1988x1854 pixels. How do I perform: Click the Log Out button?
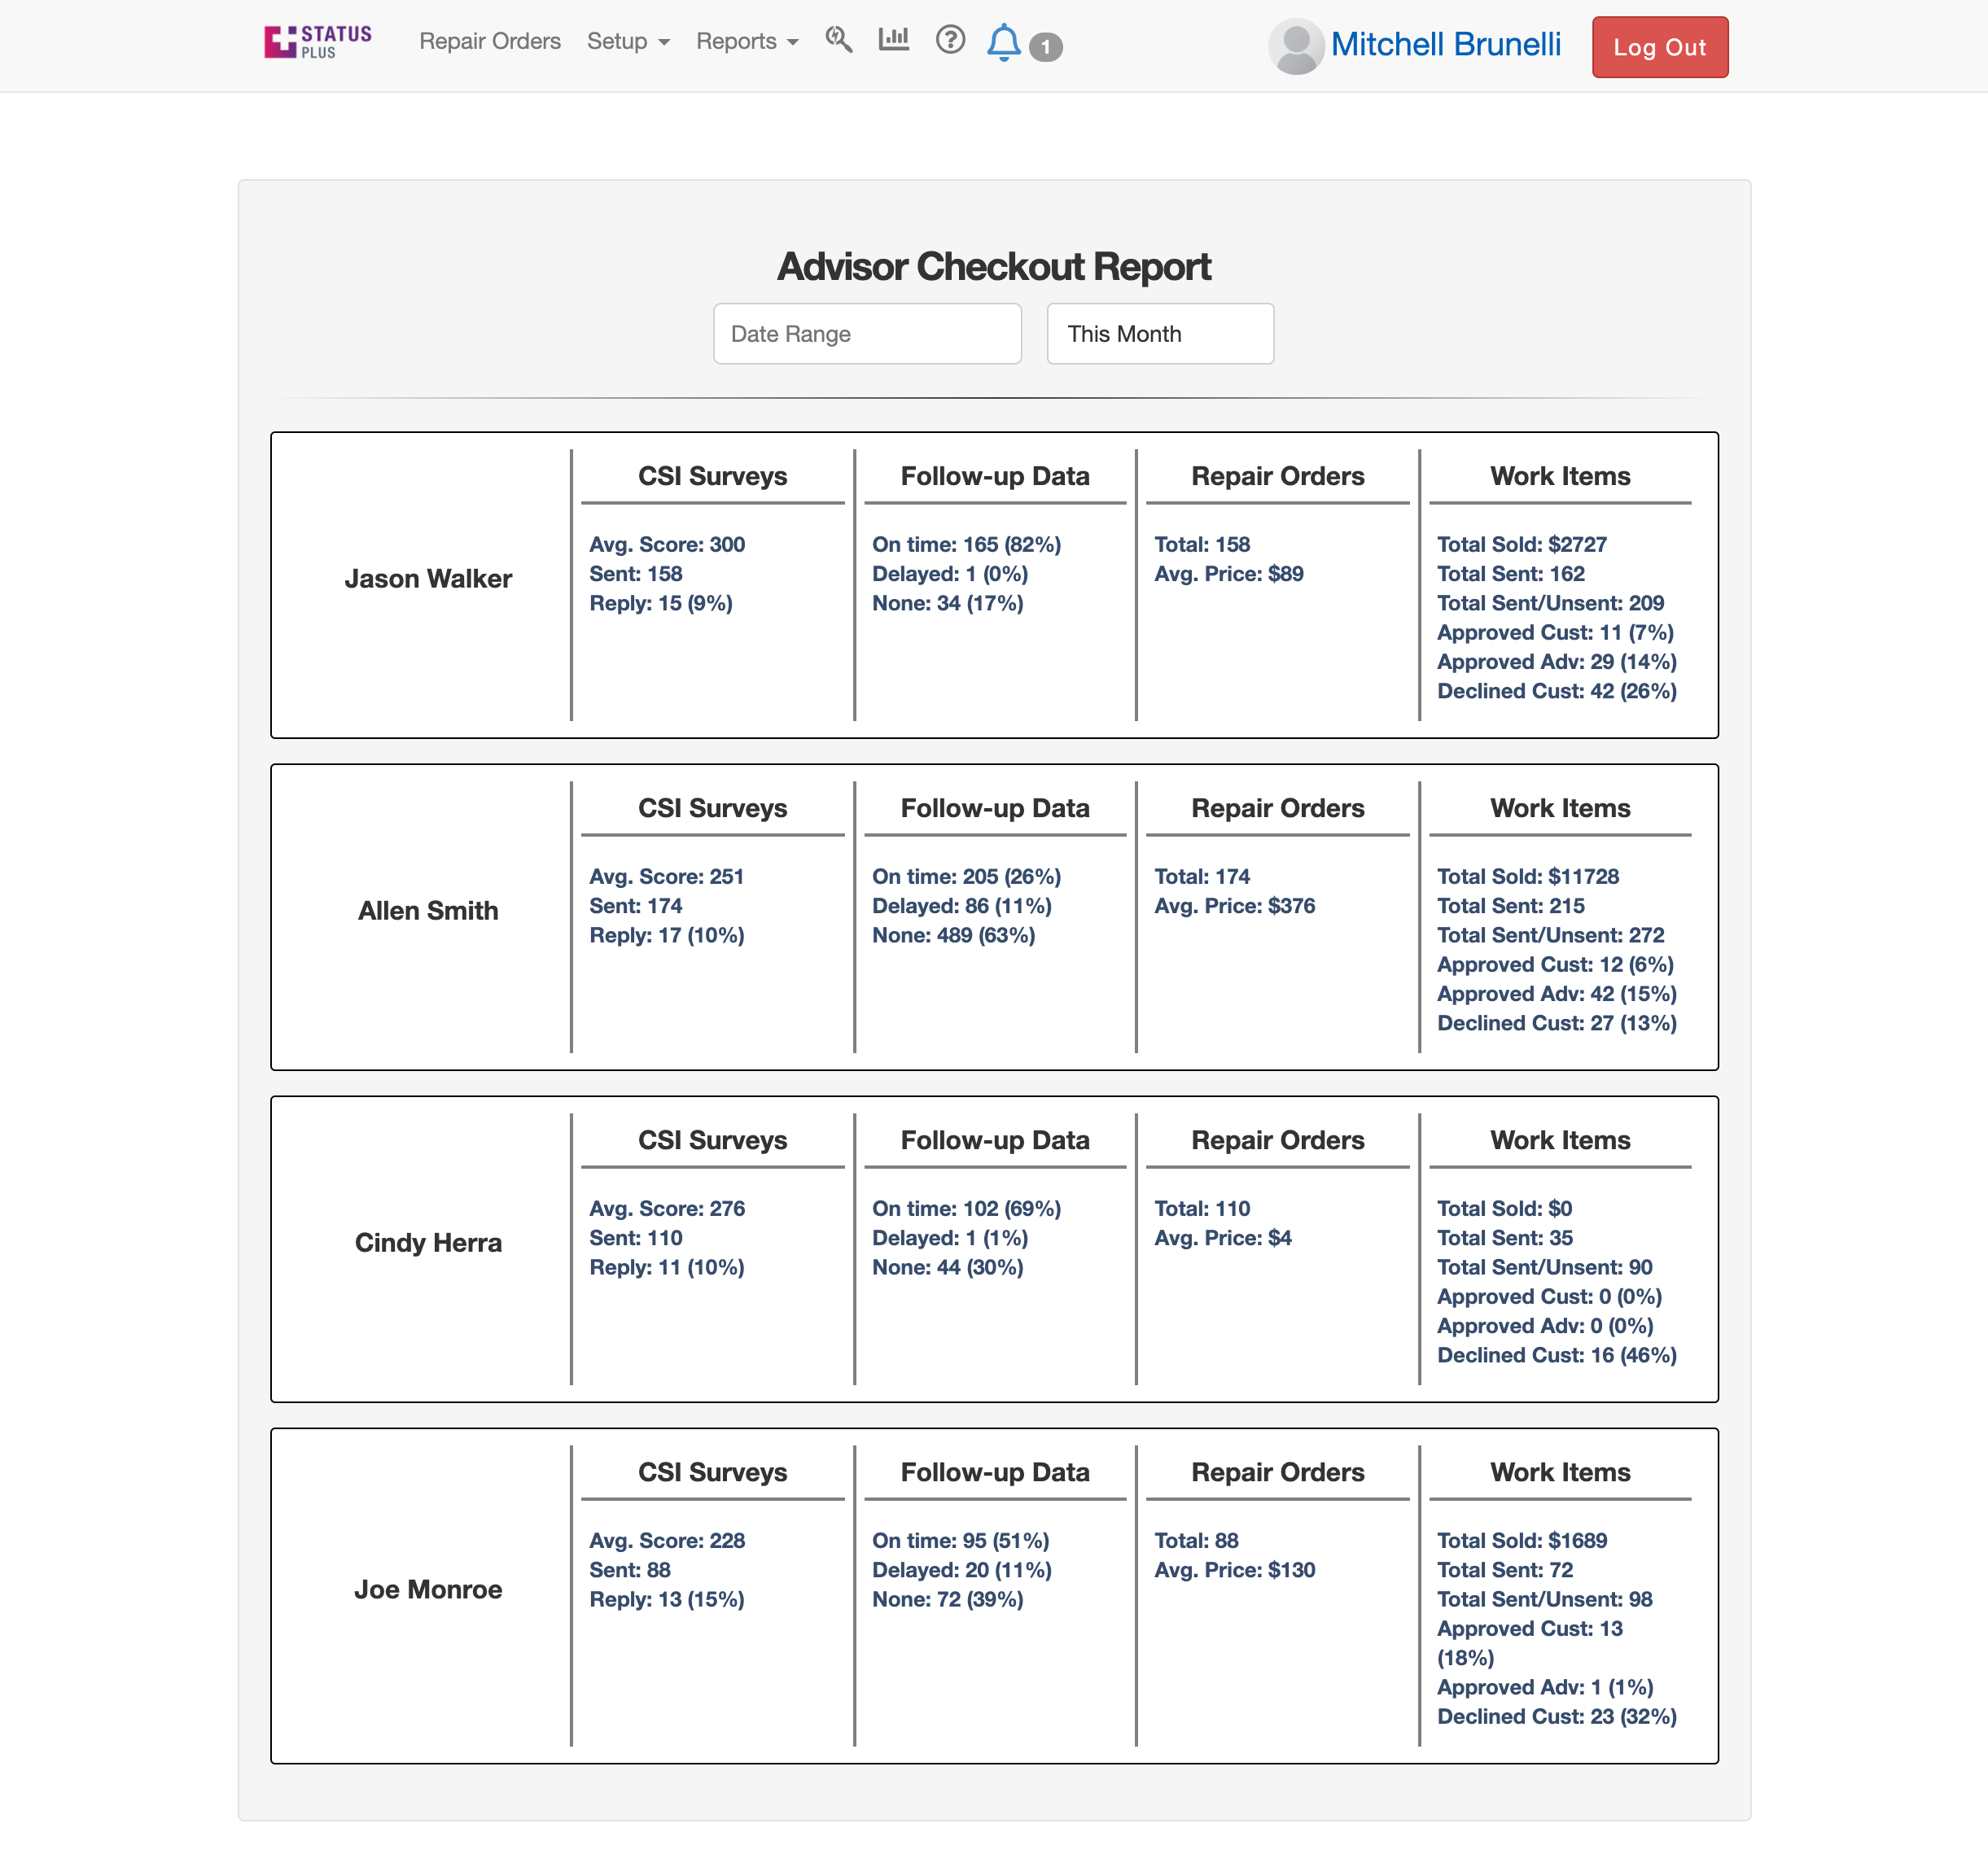point(1659,47)
